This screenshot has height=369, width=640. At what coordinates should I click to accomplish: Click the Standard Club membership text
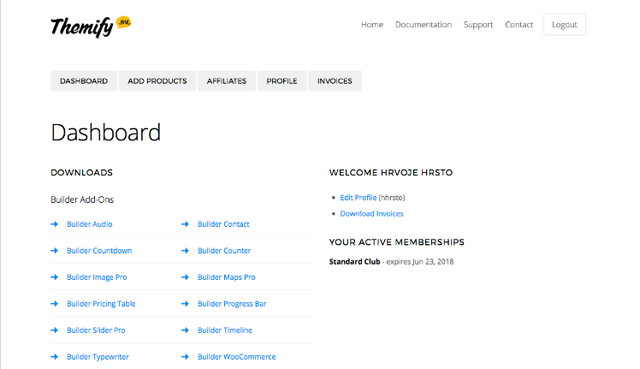(x=355, y=262)
